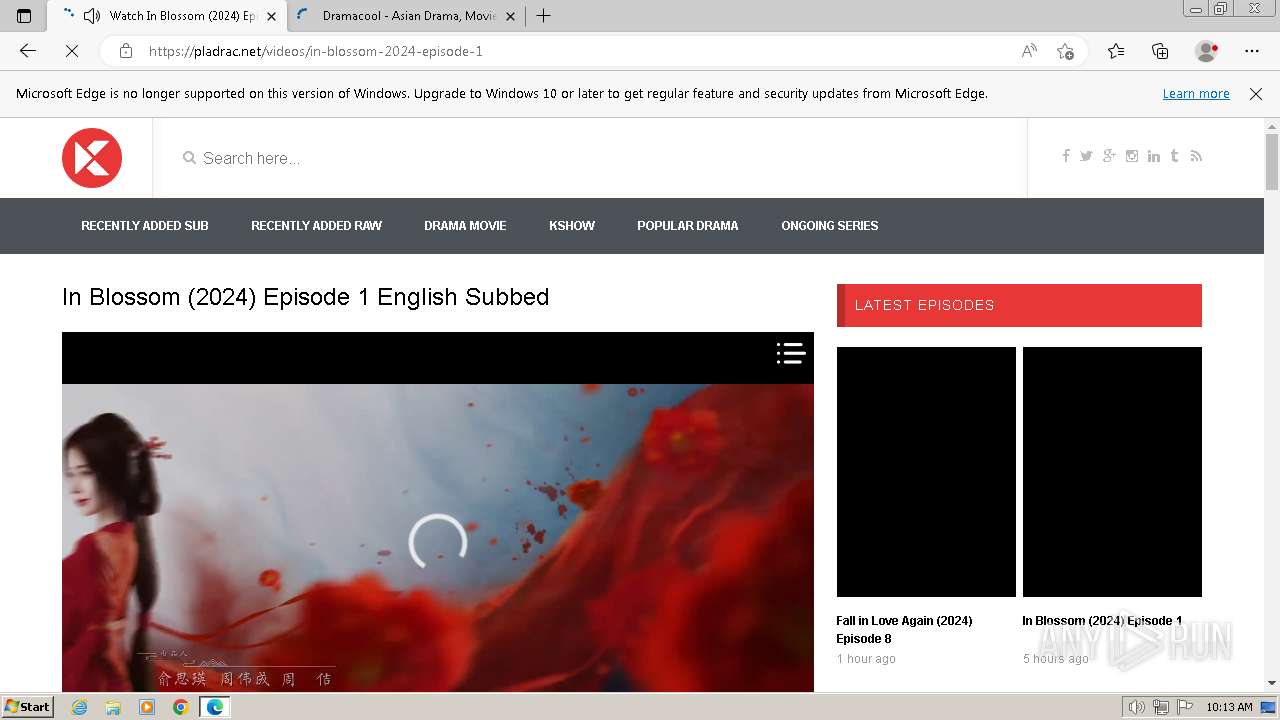Open the Google Plus social icon
The width and height of the screenshot is (1280, 720).
[1109, 156]
